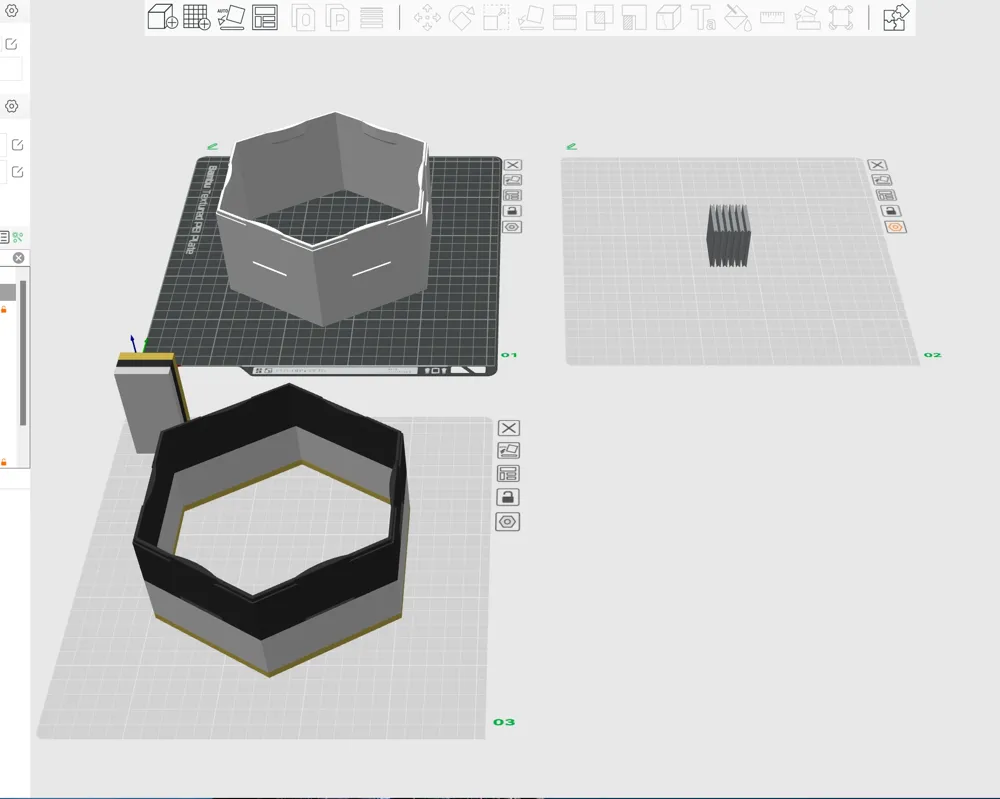Arrange objects on plate 01
Viewport: 1000px width, 799px height.
(513, 196)
